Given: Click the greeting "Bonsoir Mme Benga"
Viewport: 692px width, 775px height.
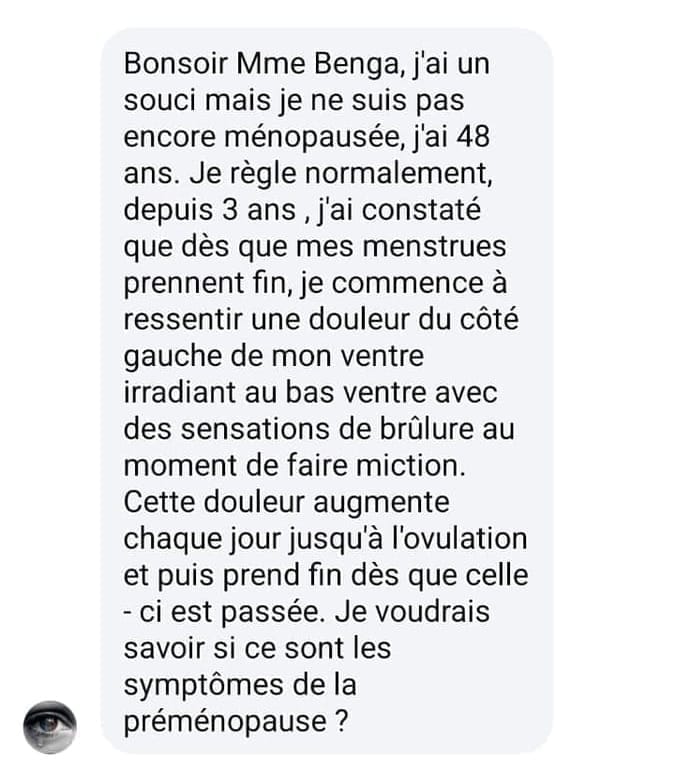Looking at the screenshot, I should tap(245, 64).
